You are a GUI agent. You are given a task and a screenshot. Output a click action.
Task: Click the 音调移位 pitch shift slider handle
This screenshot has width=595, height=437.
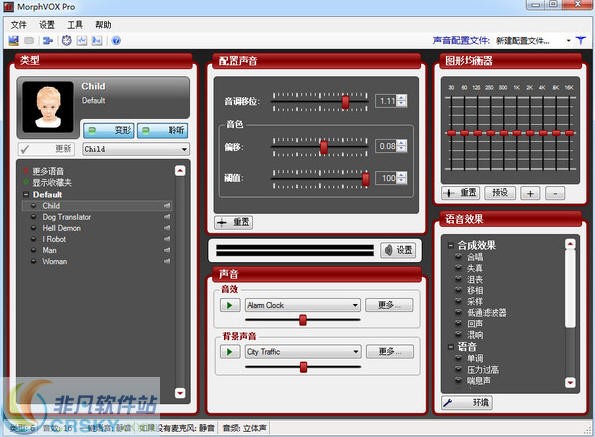pos(345,102)
